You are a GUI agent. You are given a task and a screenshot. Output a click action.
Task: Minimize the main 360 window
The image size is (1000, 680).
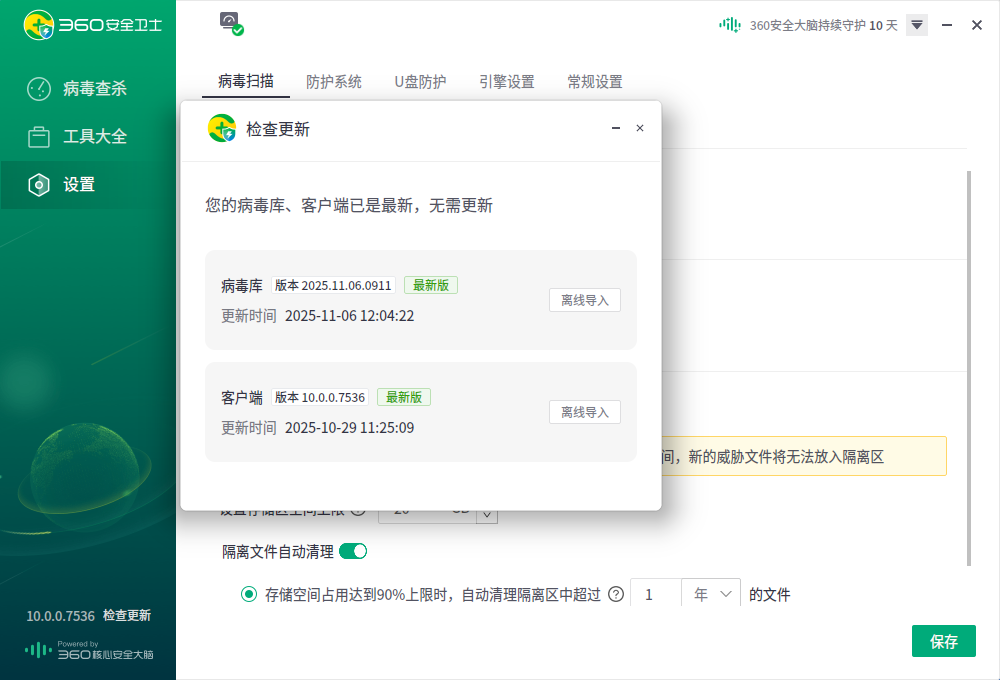(x=947, y=25)
